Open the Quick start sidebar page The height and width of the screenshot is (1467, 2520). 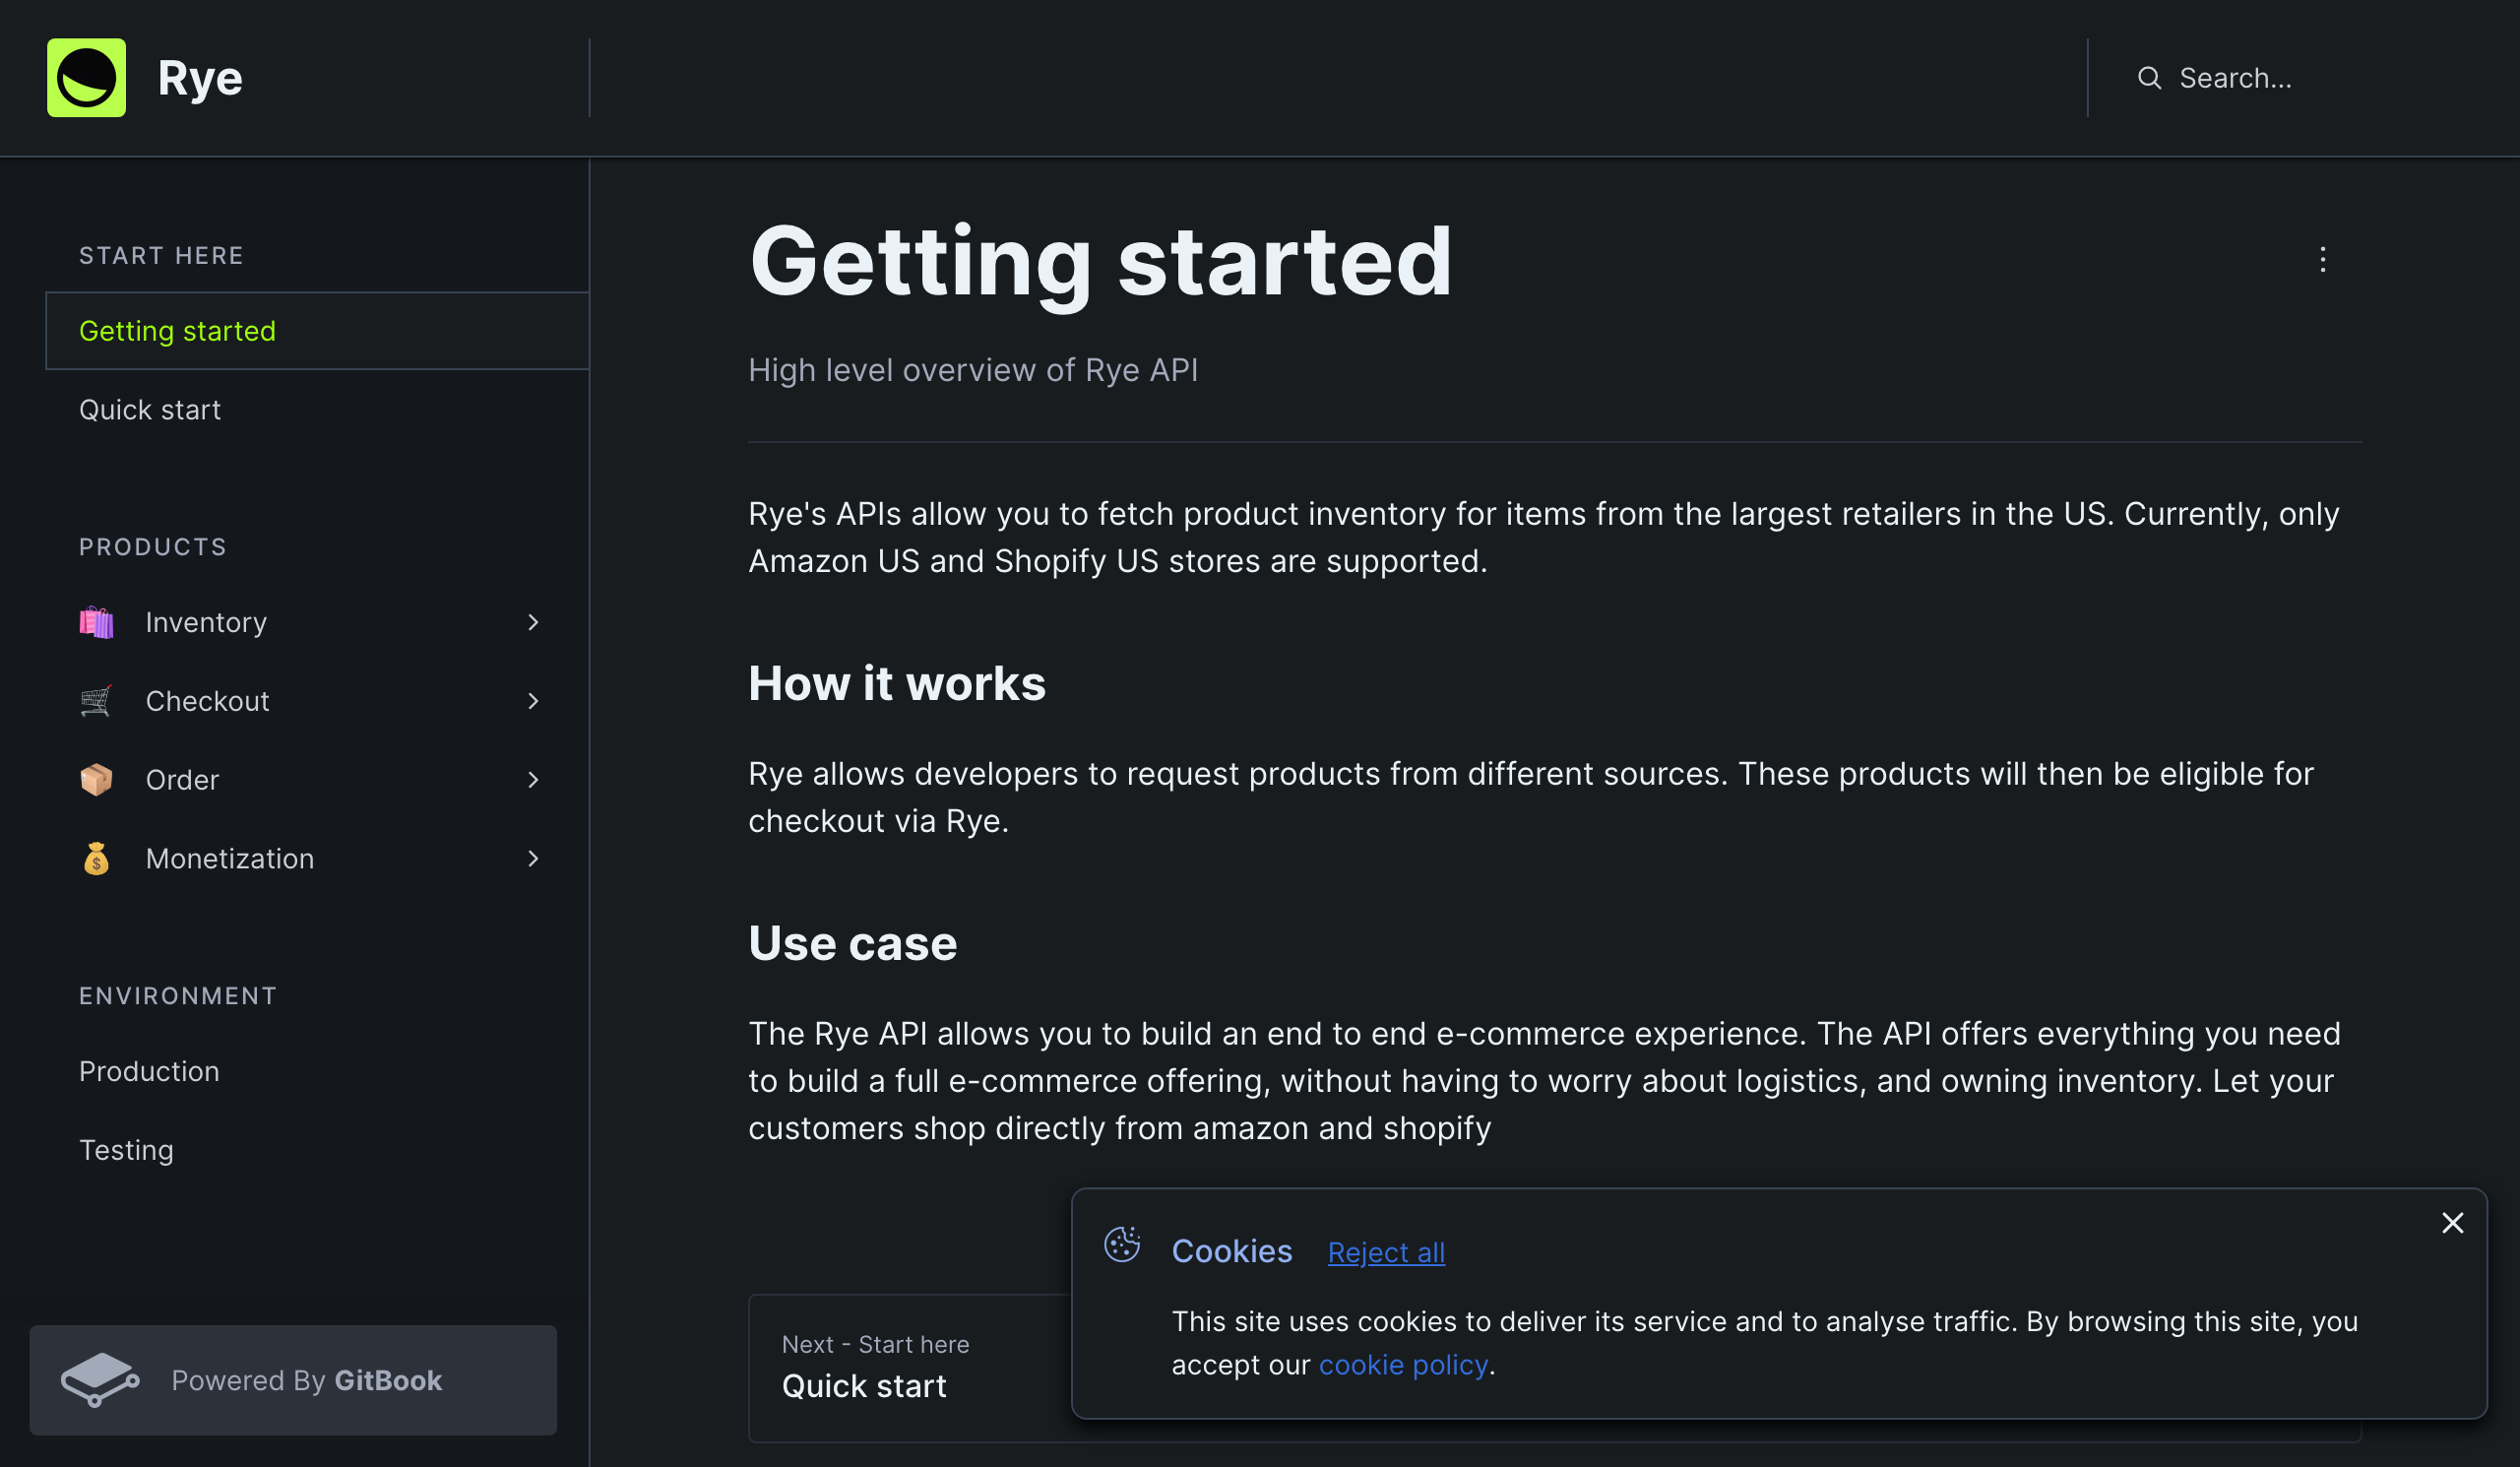tap(317, 410)
